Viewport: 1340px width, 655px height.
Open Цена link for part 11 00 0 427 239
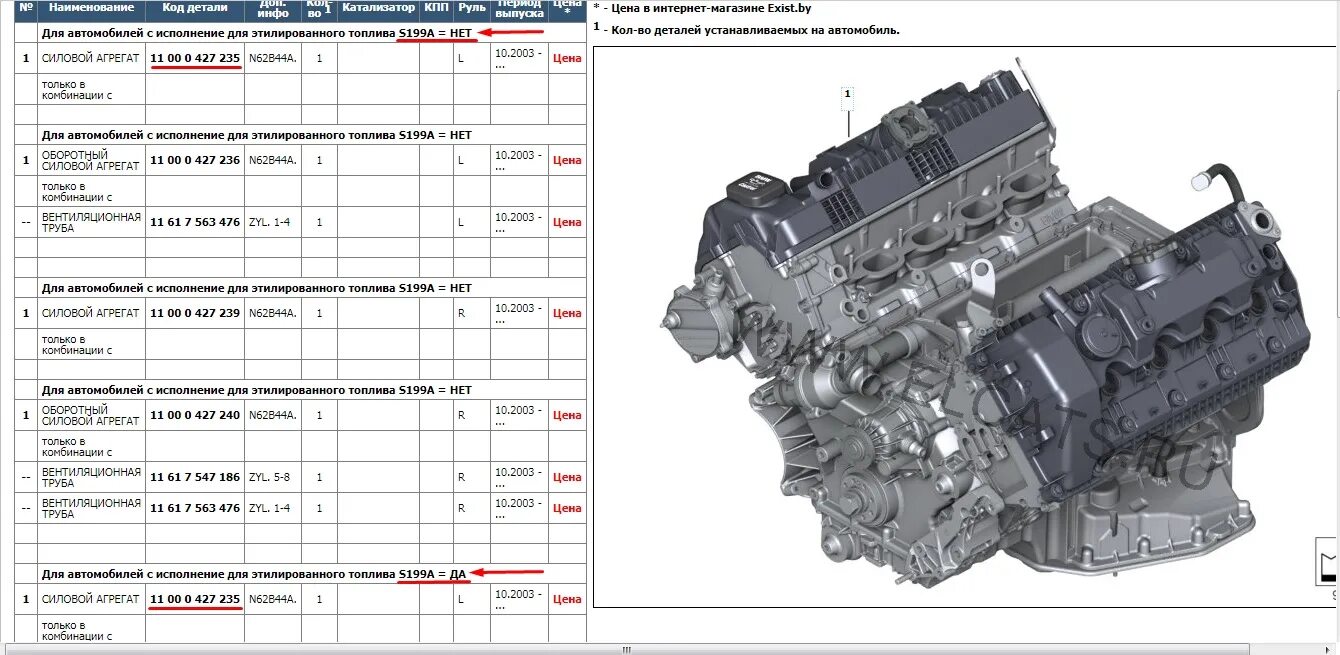pos(567,313)
